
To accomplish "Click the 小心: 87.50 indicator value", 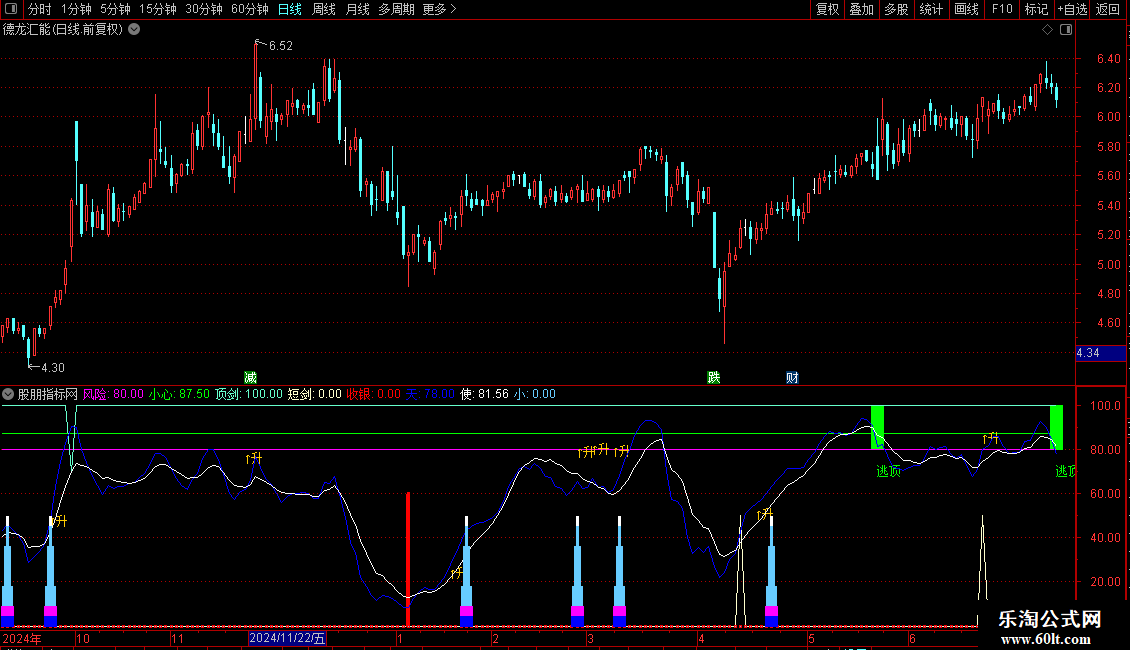I will coord(179,394).
